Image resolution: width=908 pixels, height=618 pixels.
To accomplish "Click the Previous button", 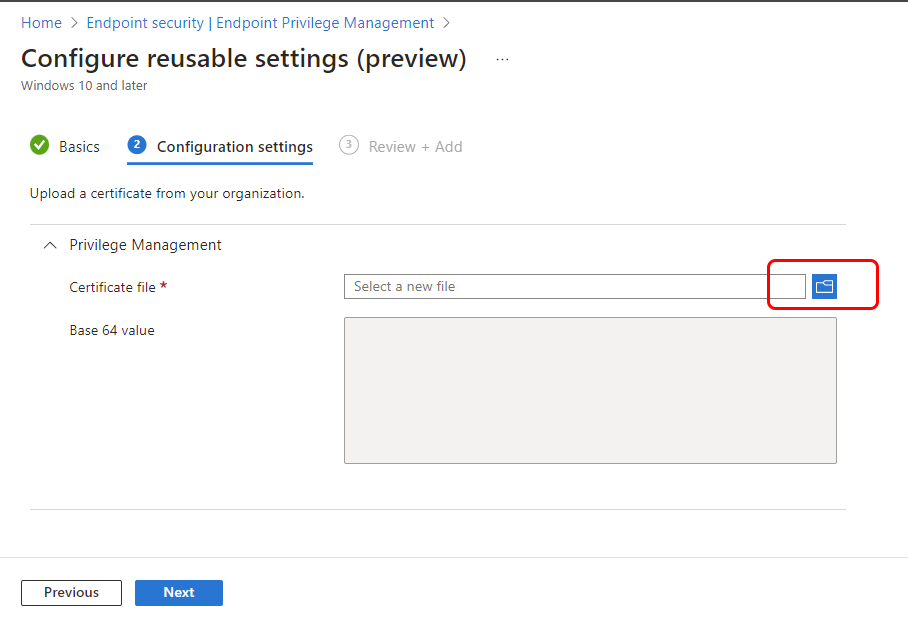I will (x=71, y=593).
